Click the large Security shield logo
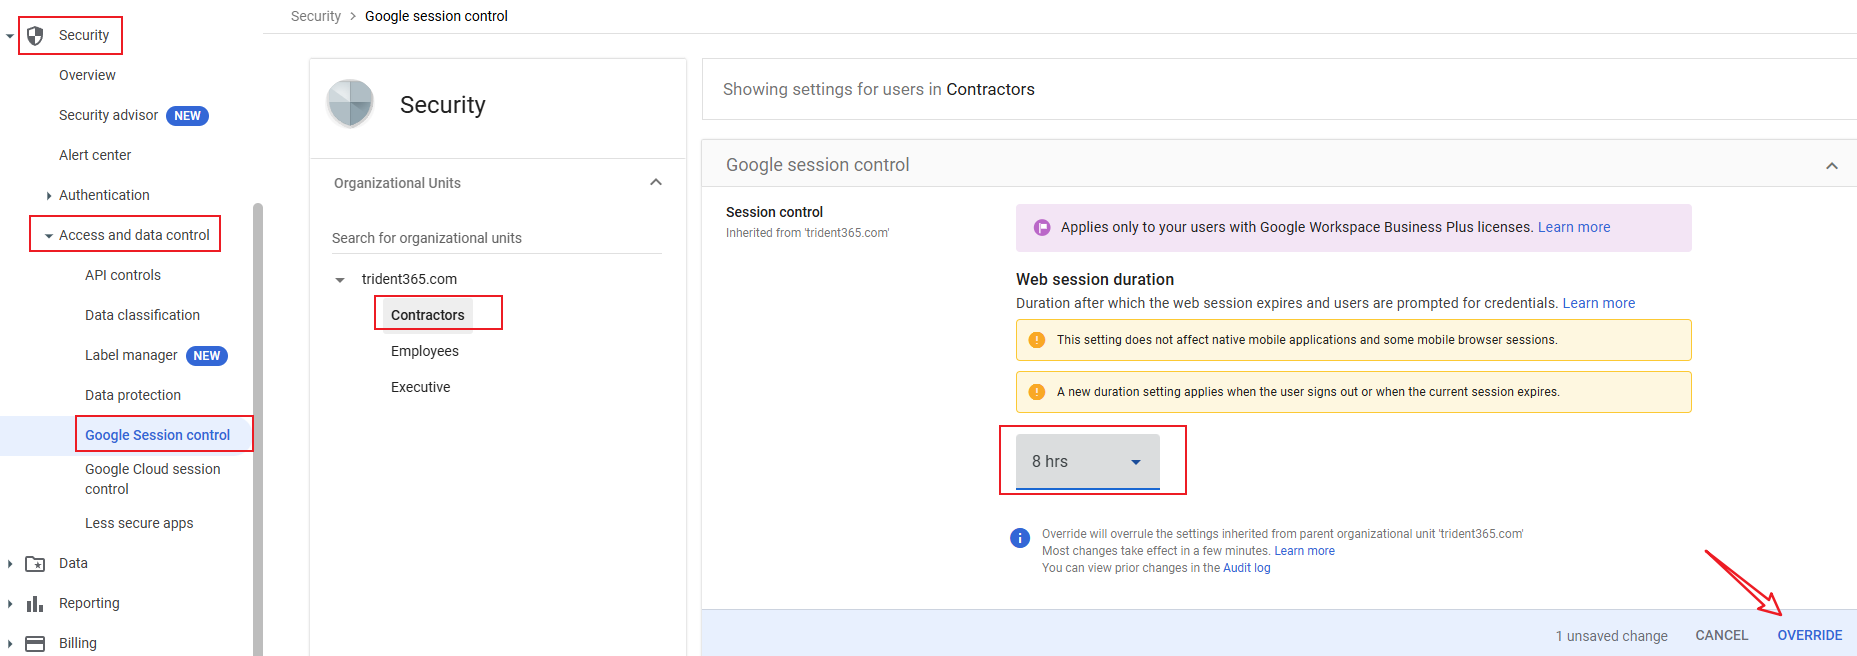Viewport: 1857px width, 656px height. click(350, 104)
